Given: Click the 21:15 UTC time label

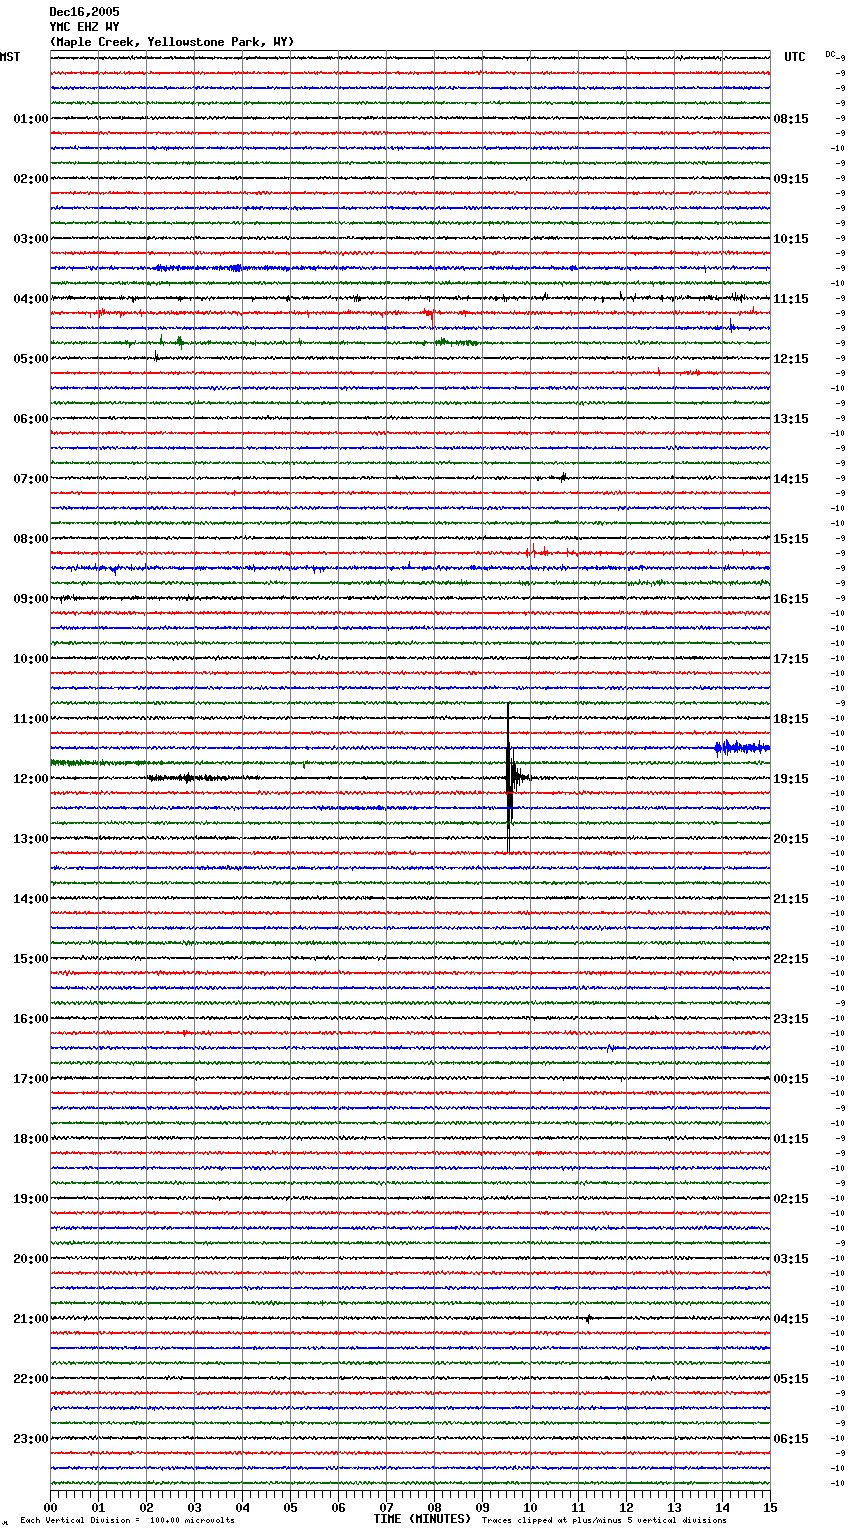Looking at the screenshot, I should [x=791, y=899].
